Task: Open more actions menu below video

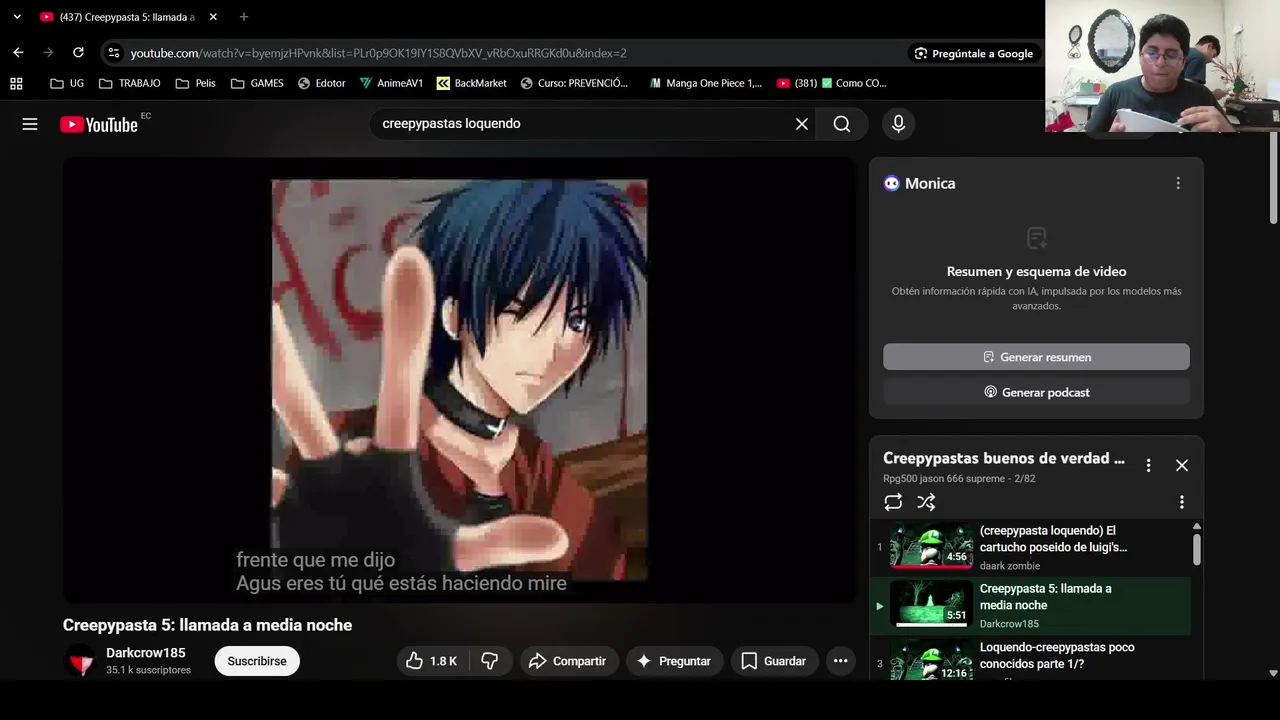Action: click(840, 661)
